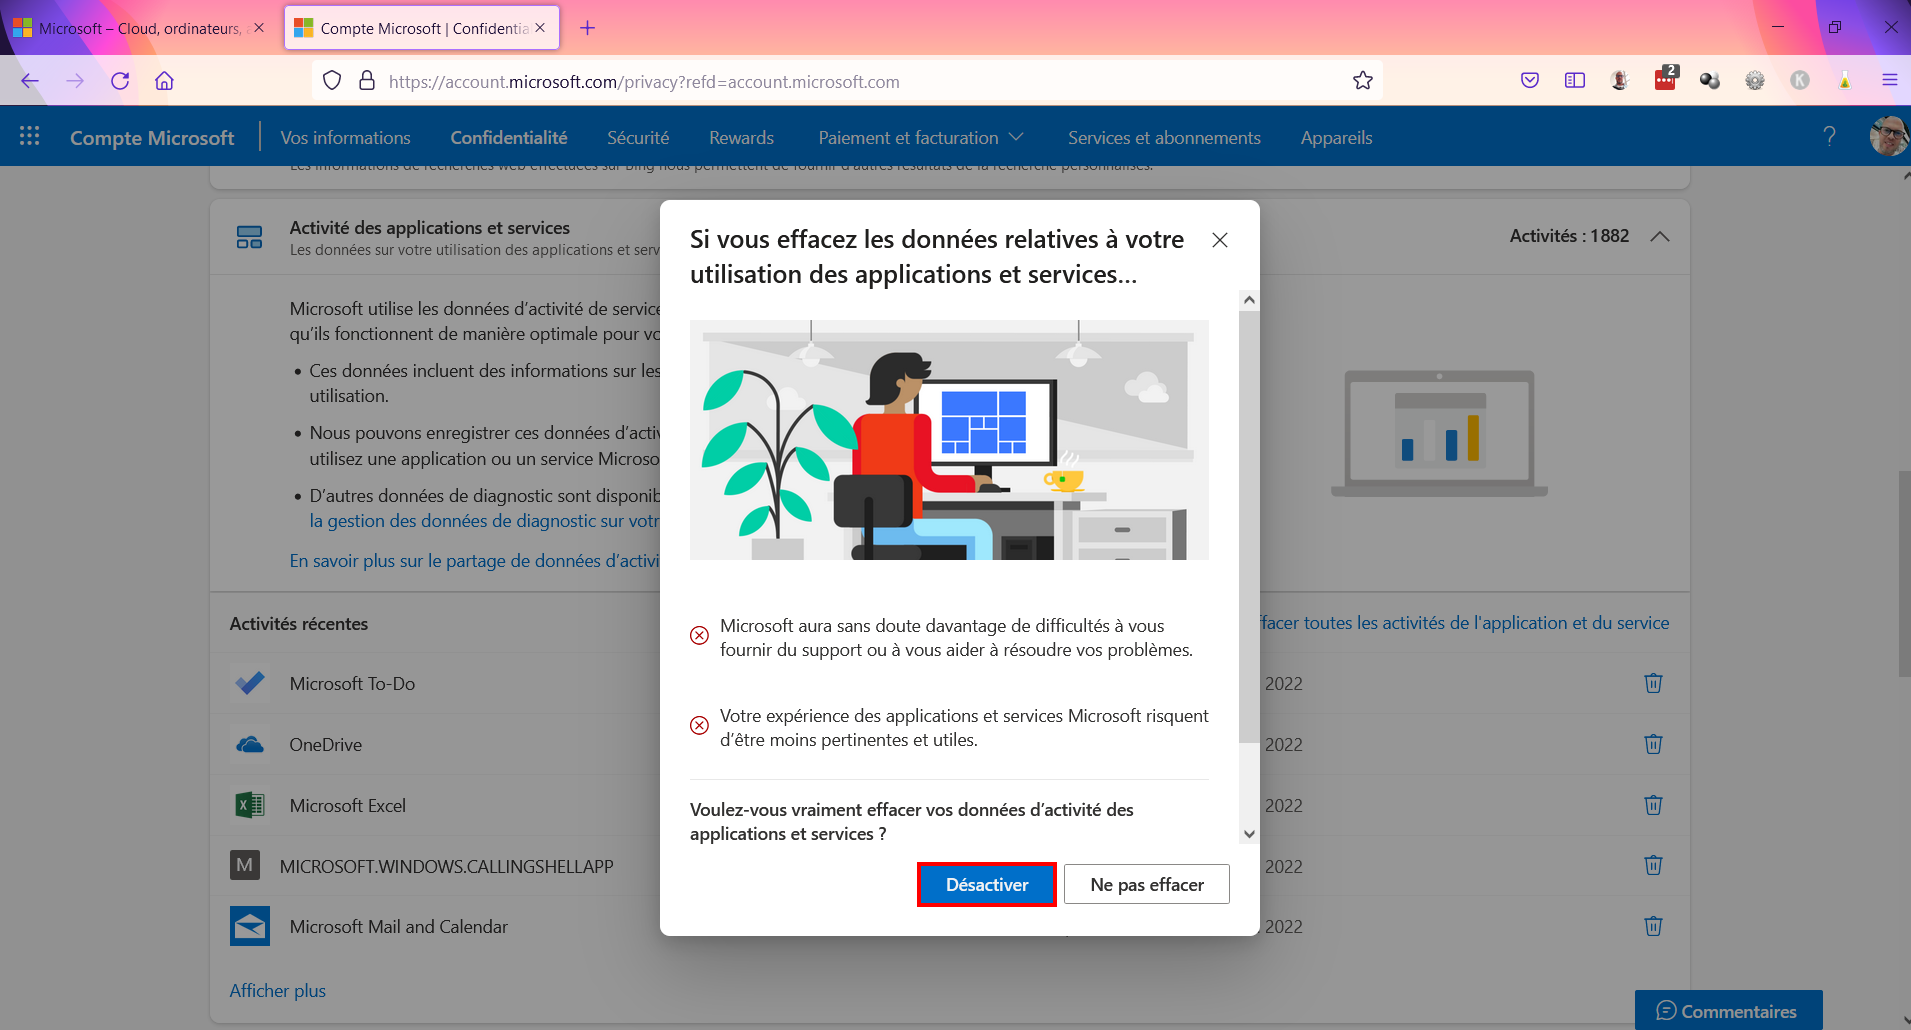Bookmark the page with star icon

pos(1362,81)
